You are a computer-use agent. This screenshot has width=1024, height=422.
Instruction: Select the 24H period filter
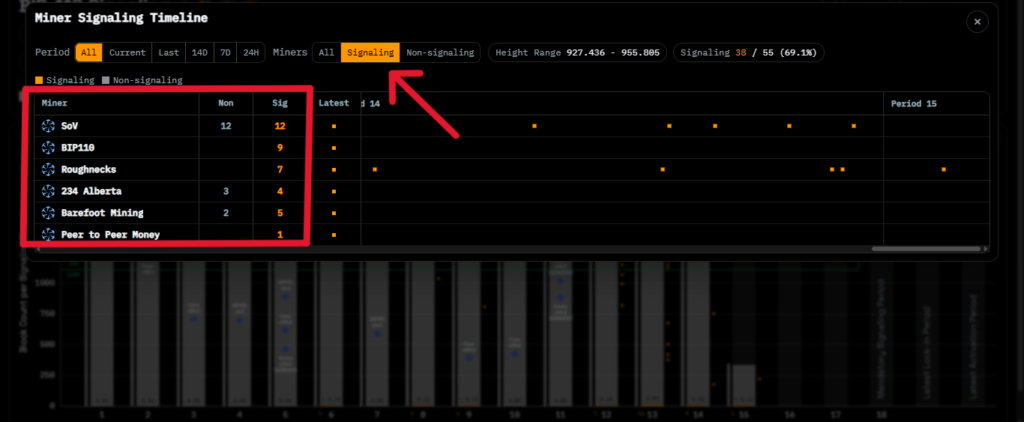pyautogui.click(x=250, y=52)
